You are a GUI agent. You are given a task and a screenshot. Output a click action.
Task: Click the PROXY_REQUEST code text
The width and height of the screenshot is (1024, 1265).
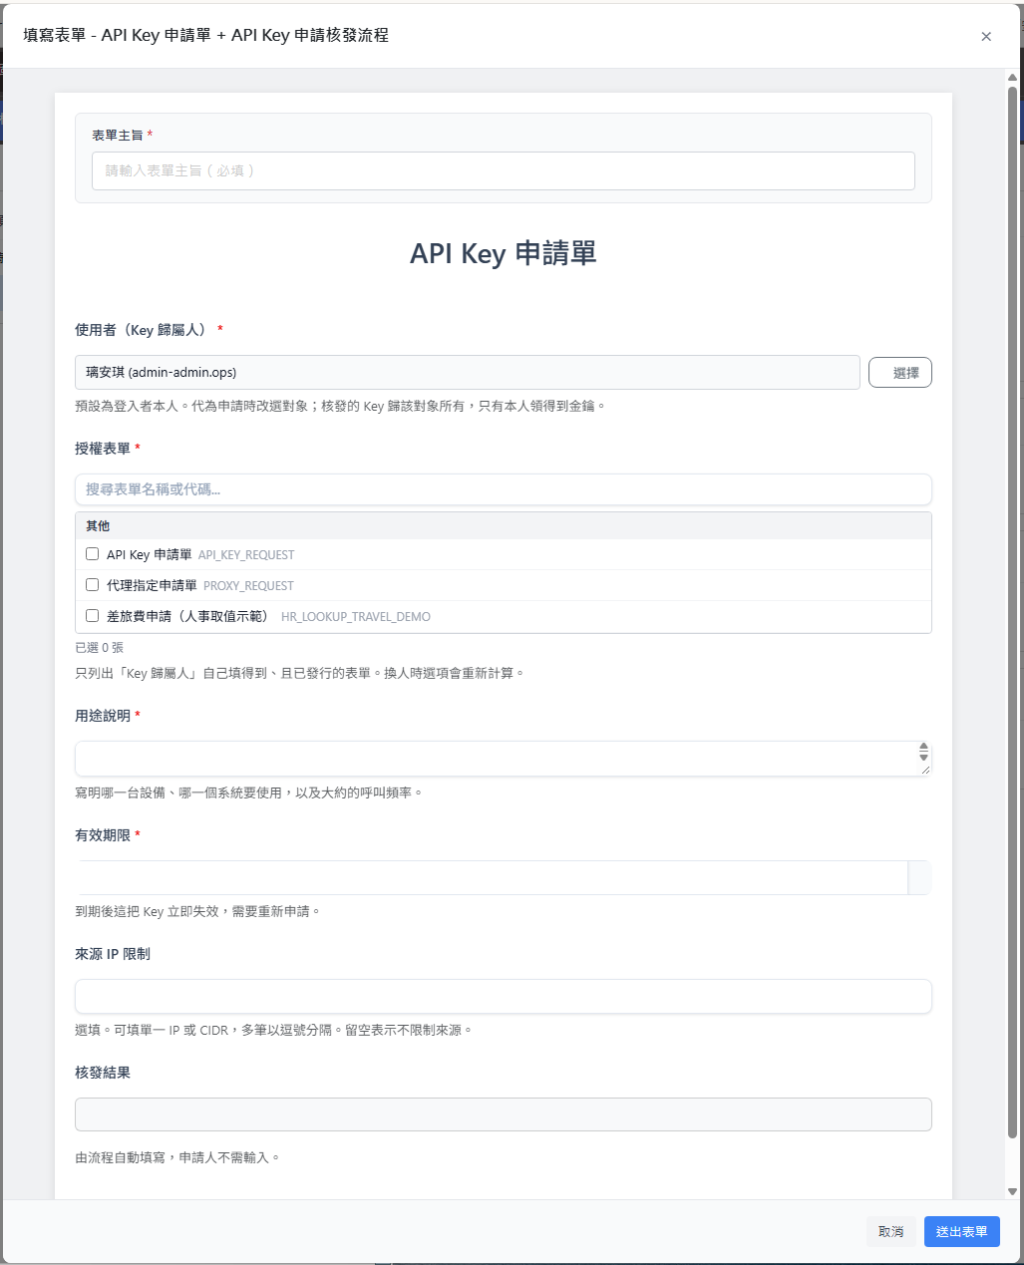coord(248,586)
